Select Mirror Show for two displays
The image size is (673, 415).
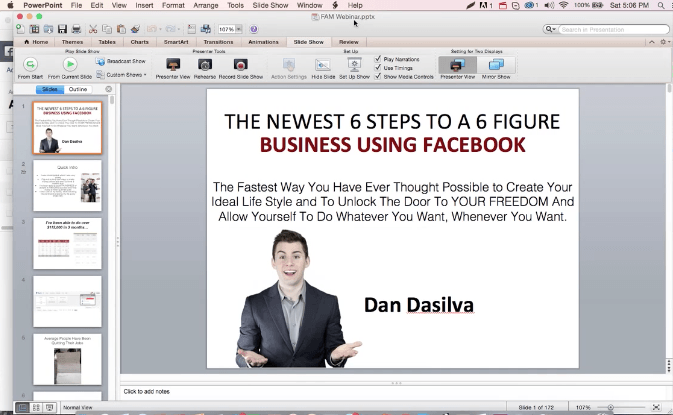496,68
